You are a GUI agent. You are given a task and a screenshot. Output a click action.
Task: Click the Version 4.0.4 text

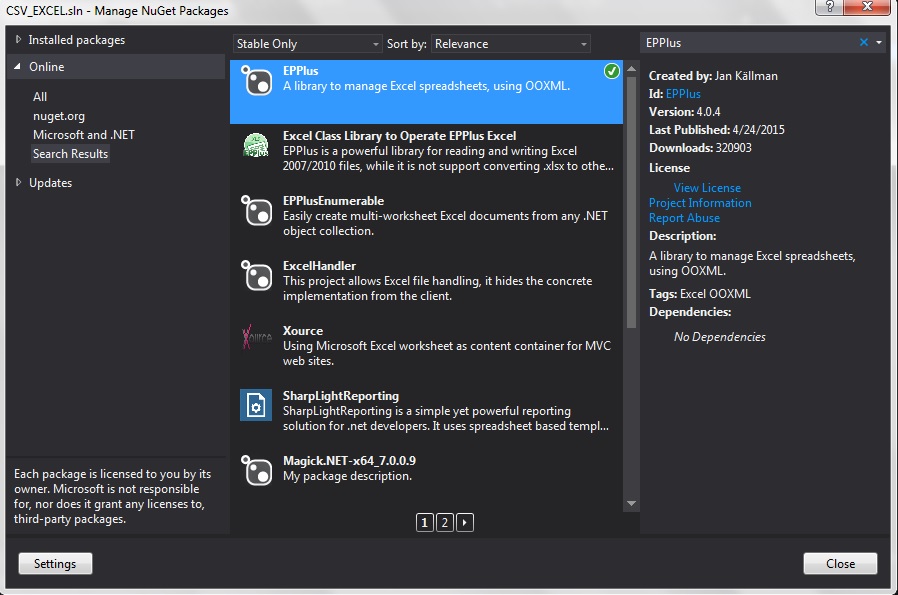684,112
